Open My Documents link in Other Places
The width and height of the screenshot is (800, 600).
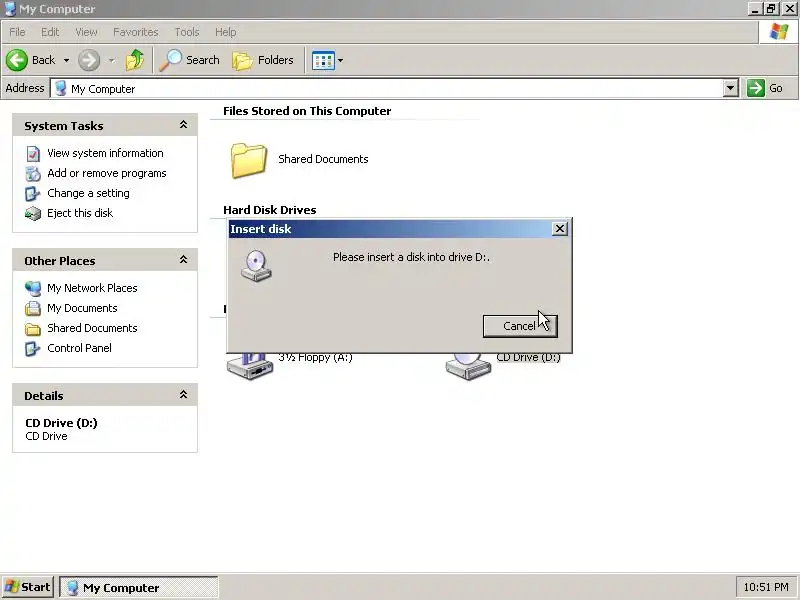pos(82,308)
